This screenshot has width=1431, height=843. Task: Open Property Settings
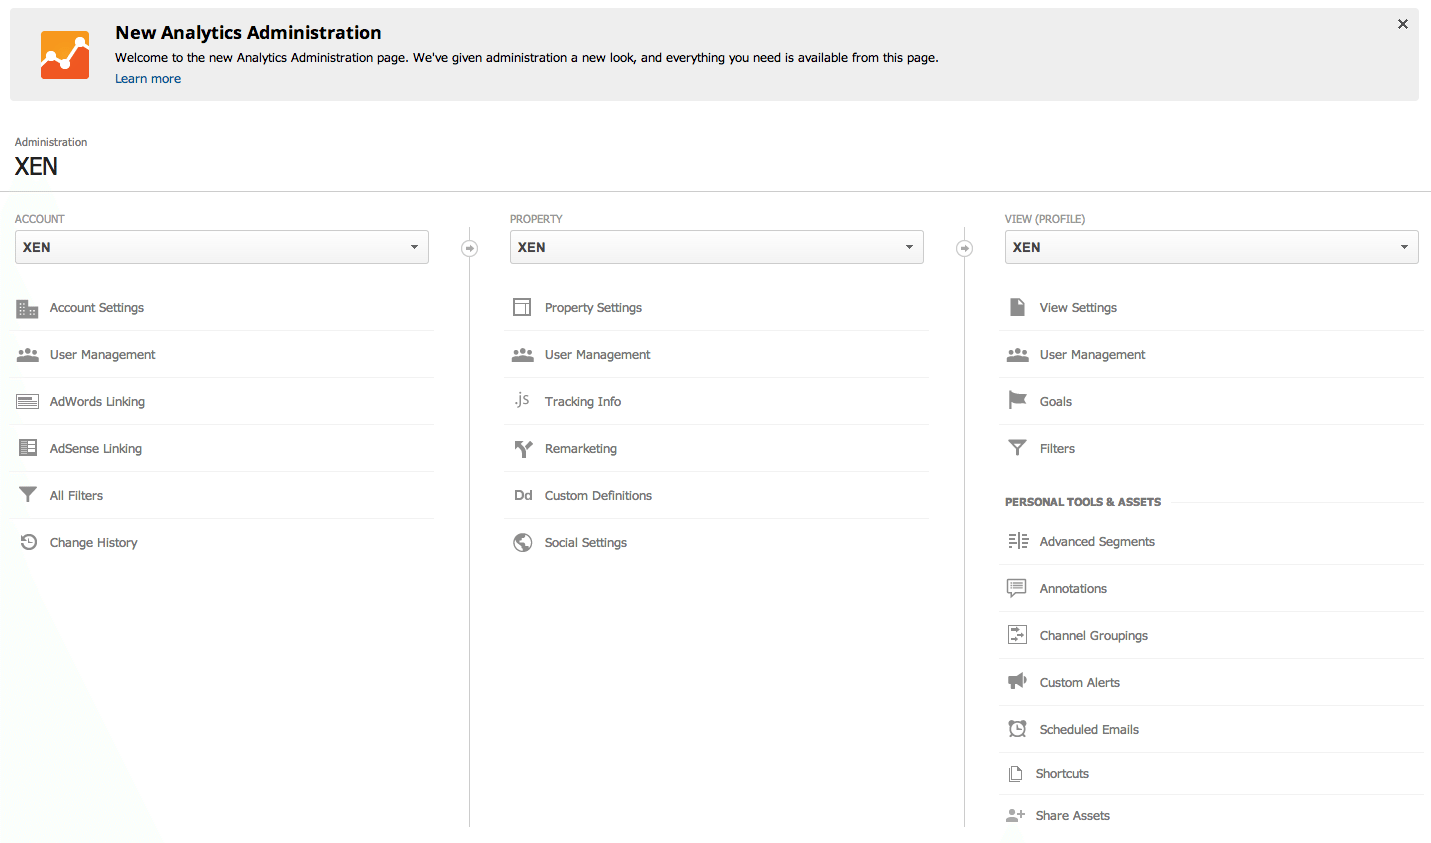click(x=593, y=308)
